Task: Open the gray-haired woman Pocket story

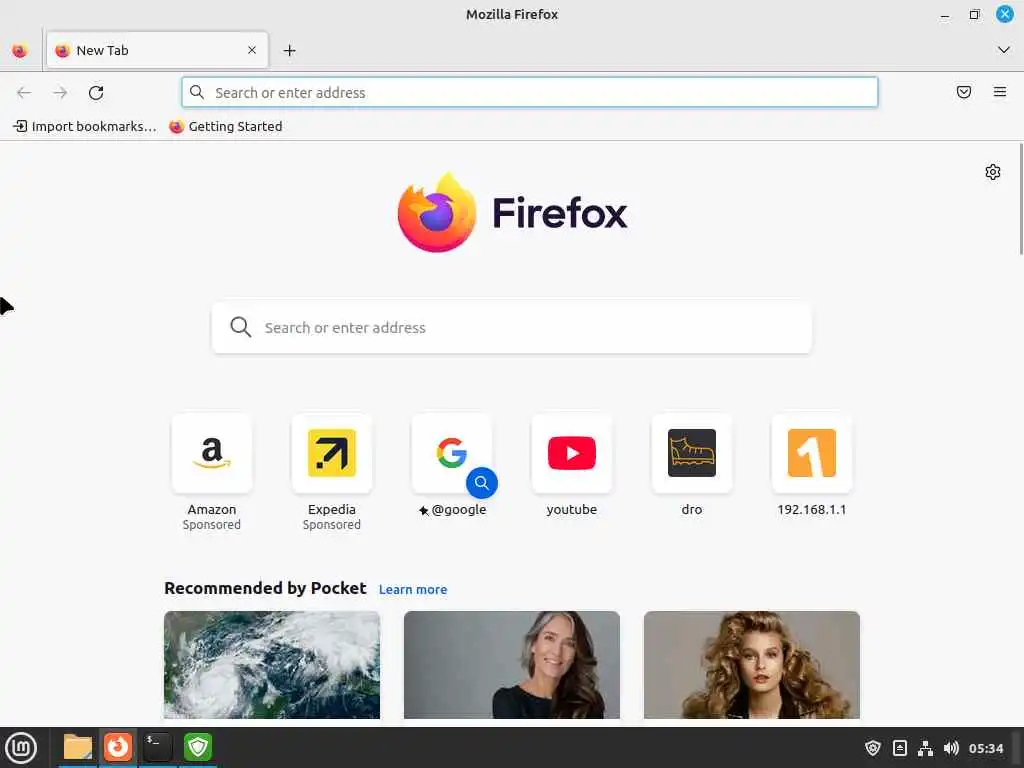Action: point(512,665)
